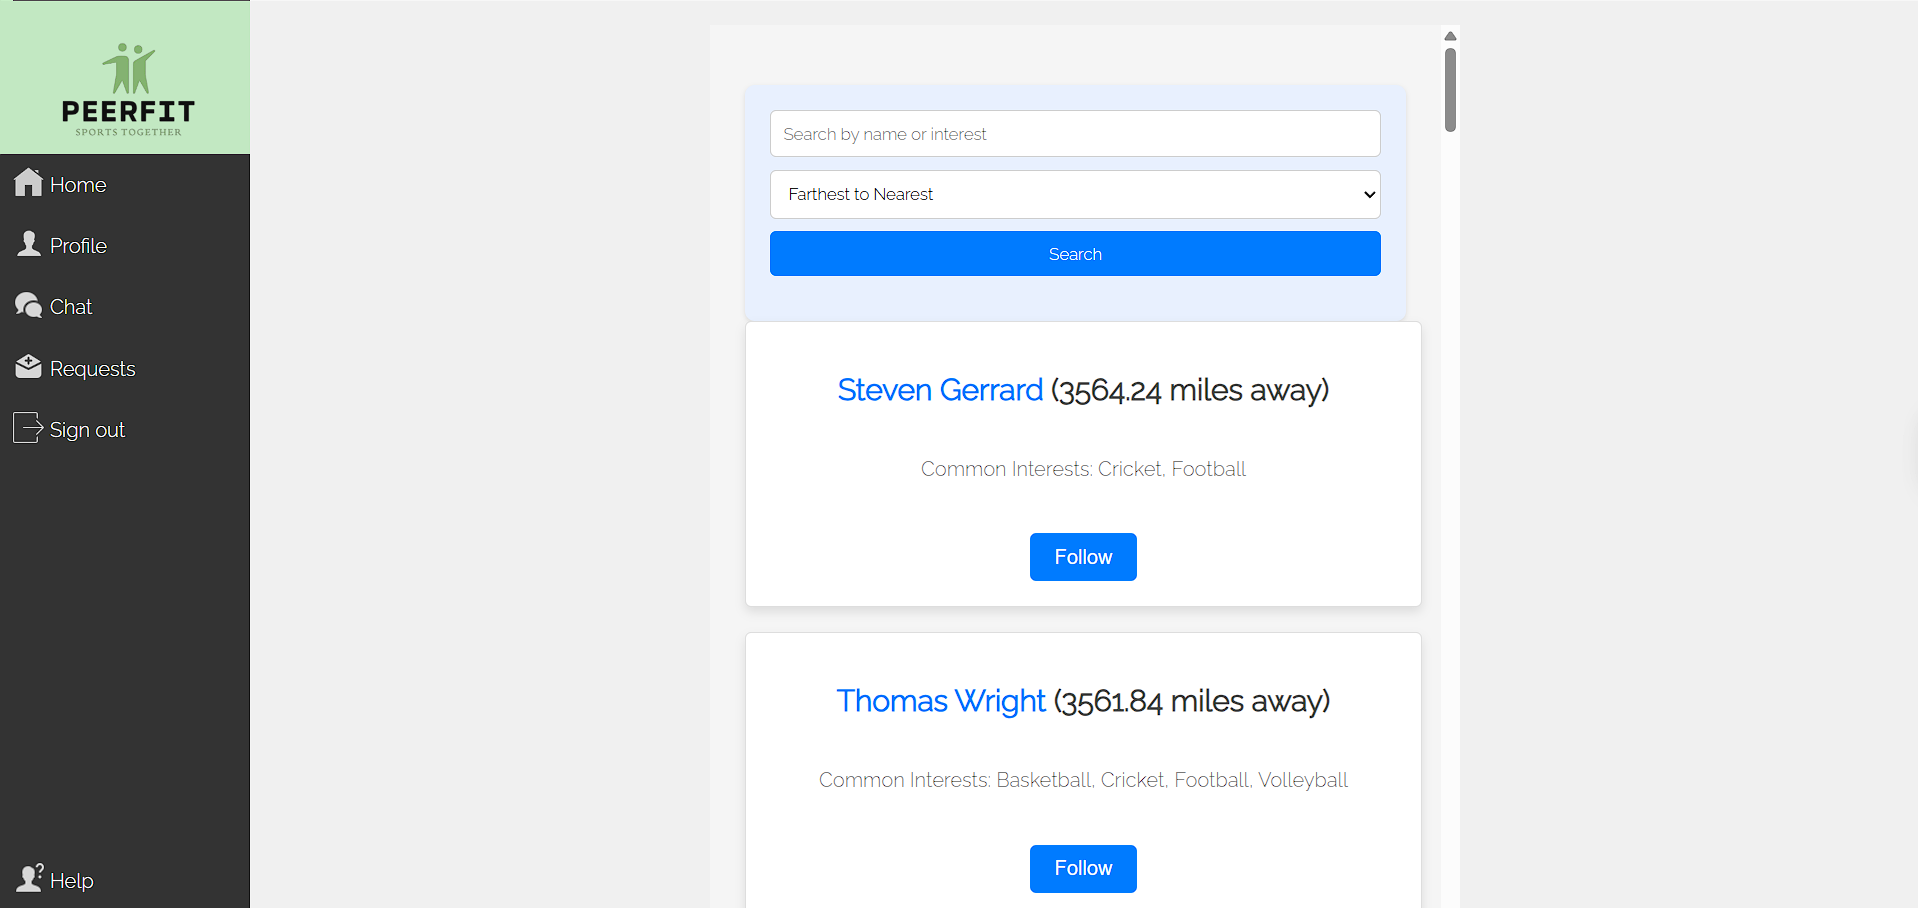The height and width of the screenshot is (908, 1918).
Task: Click the Profile person icon
Action: click(29, 244)
